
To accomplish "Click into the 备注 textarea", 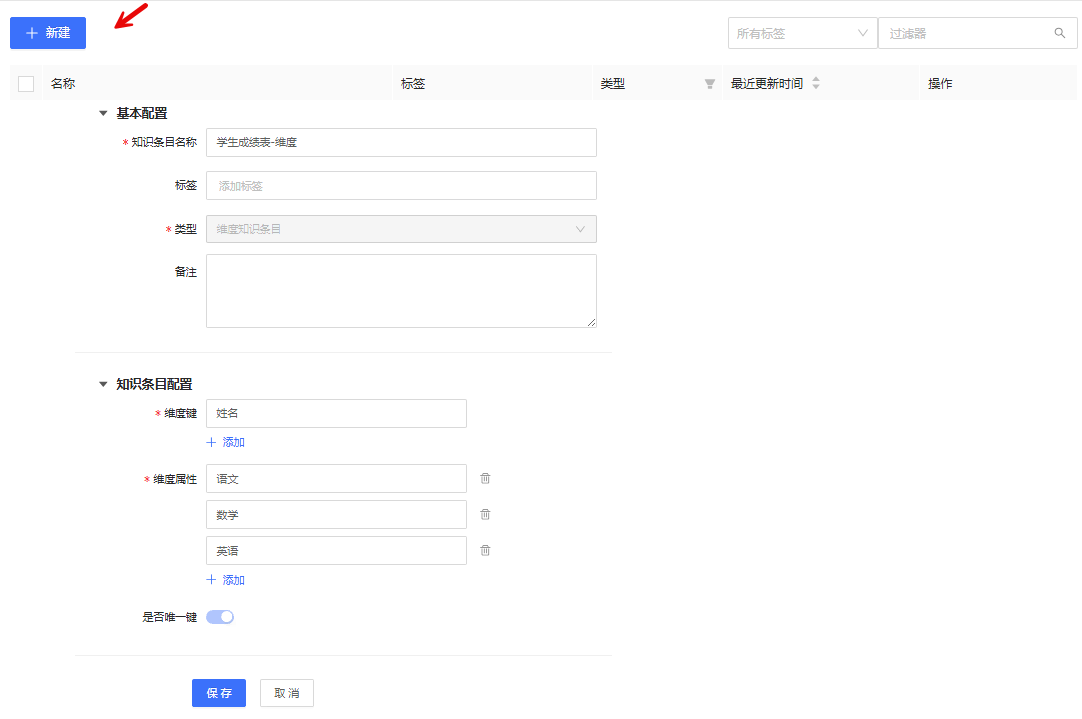I will point(401,291).
